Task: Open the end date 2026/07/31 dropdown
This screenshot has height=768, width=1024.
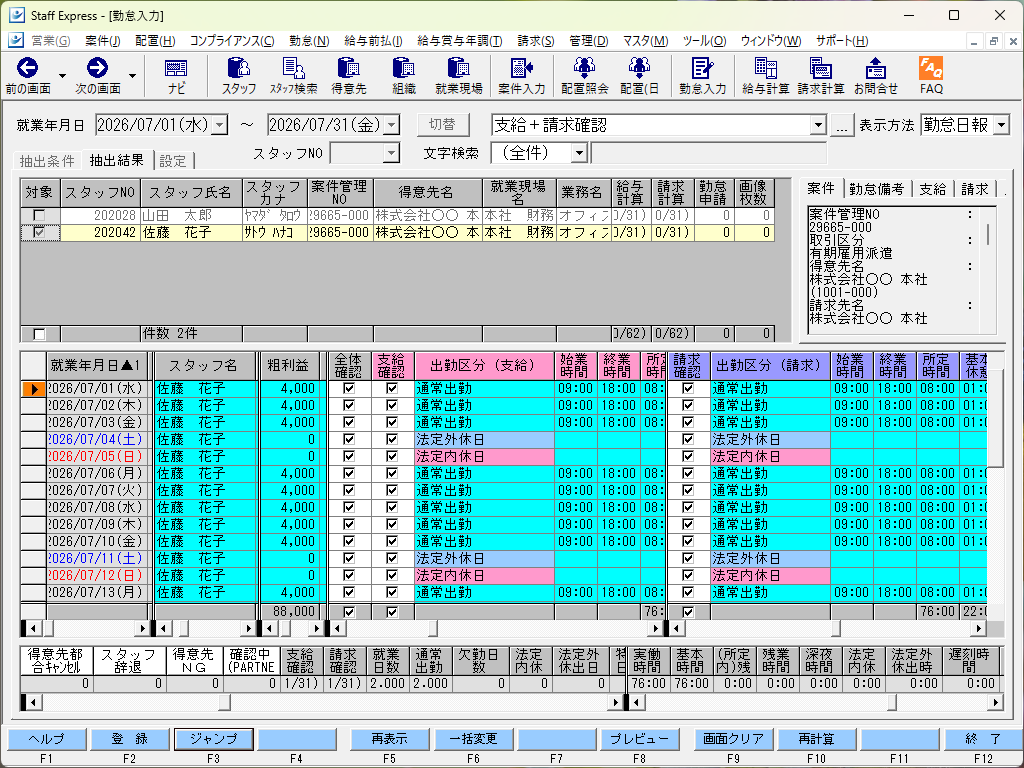Action: (x=391, y=125)
